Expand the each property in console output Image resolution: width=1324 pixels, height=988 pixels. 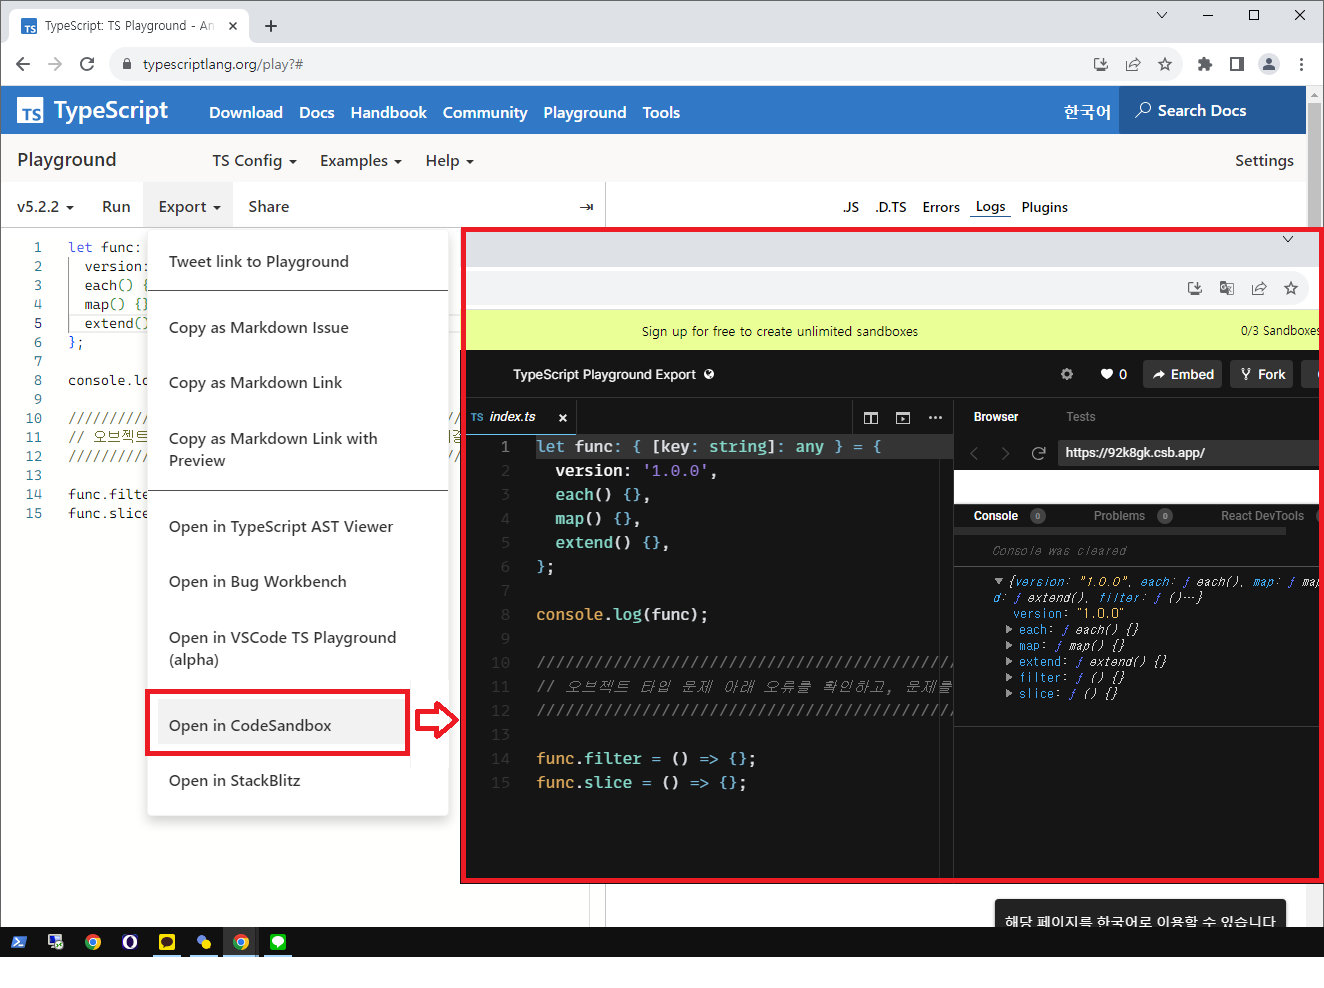tap(1009, 630)
